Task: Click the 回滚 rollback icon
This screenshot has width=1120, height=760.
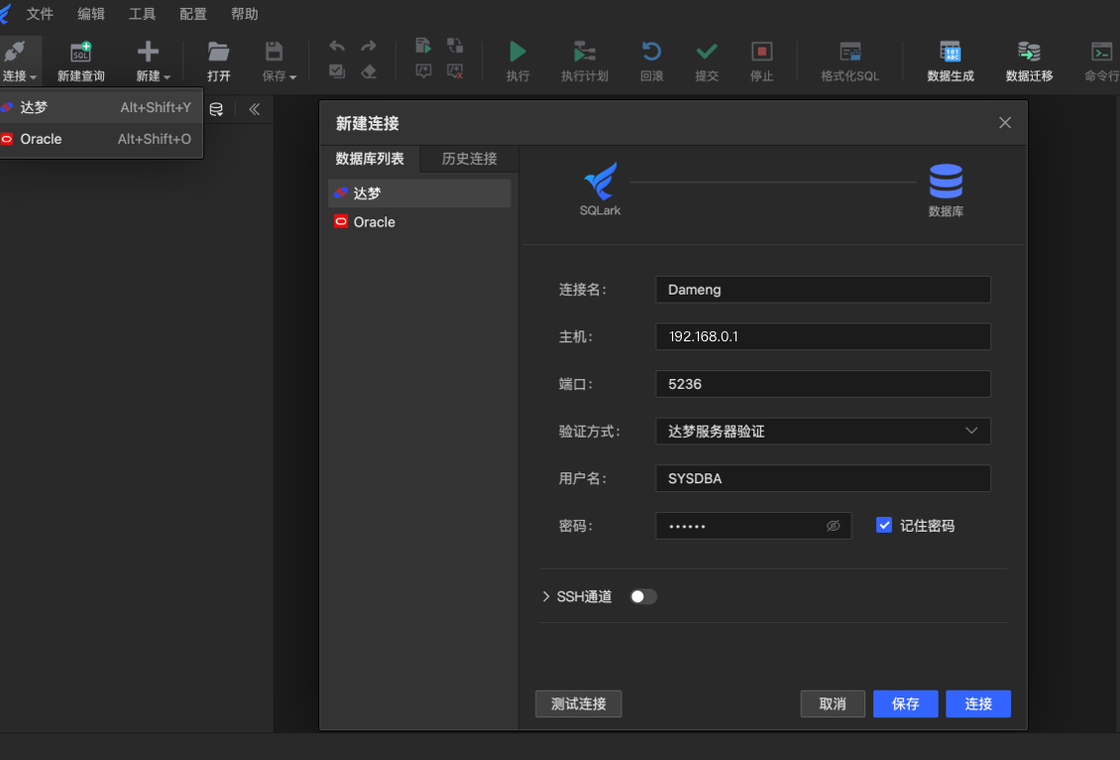Action: coord(651,51)
